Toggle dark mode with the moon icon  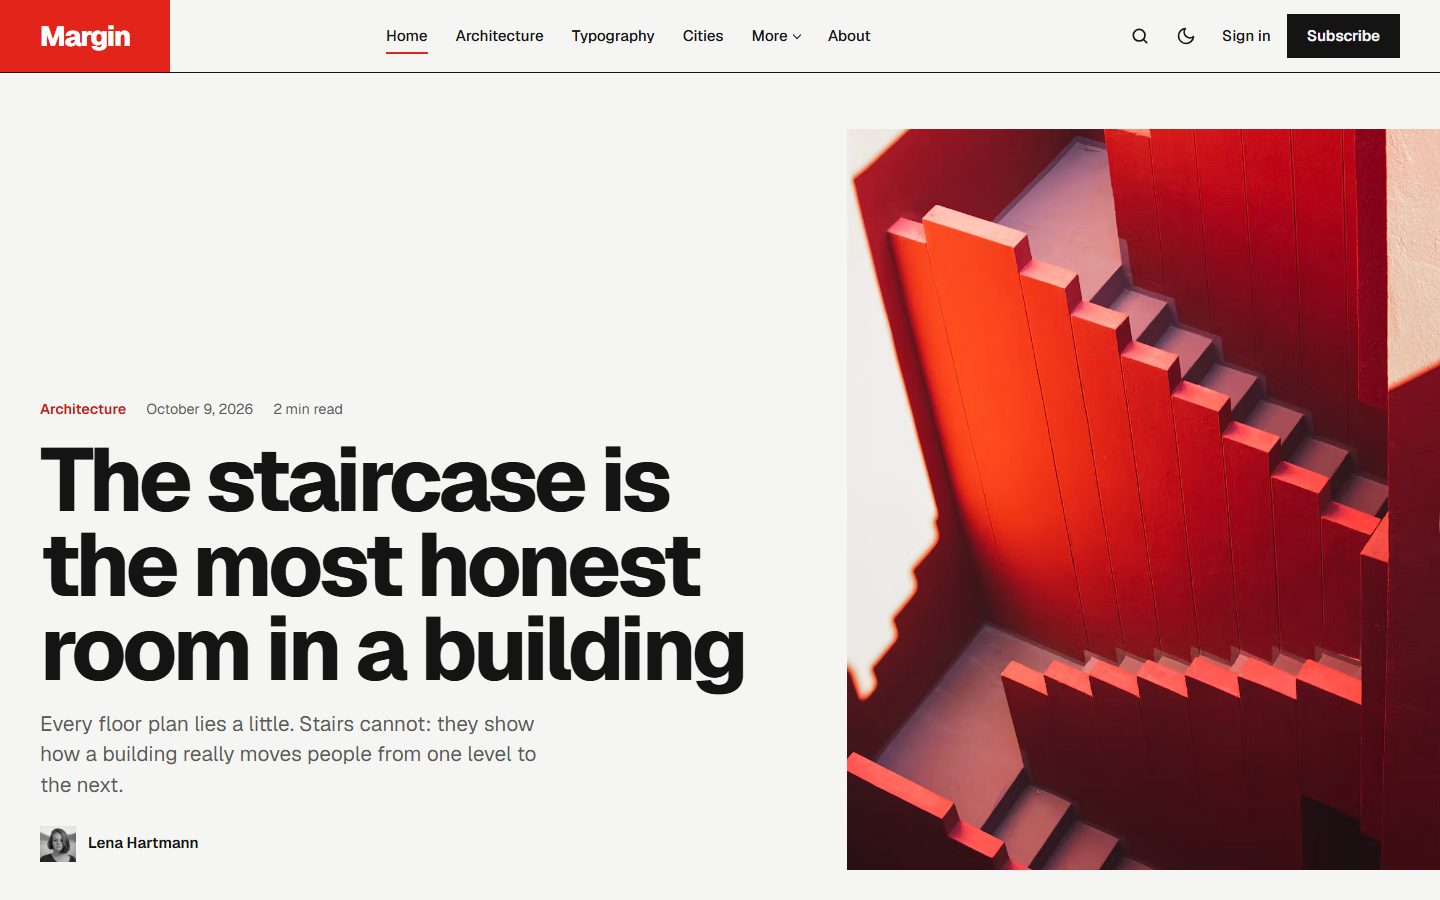pos(1186,36)
